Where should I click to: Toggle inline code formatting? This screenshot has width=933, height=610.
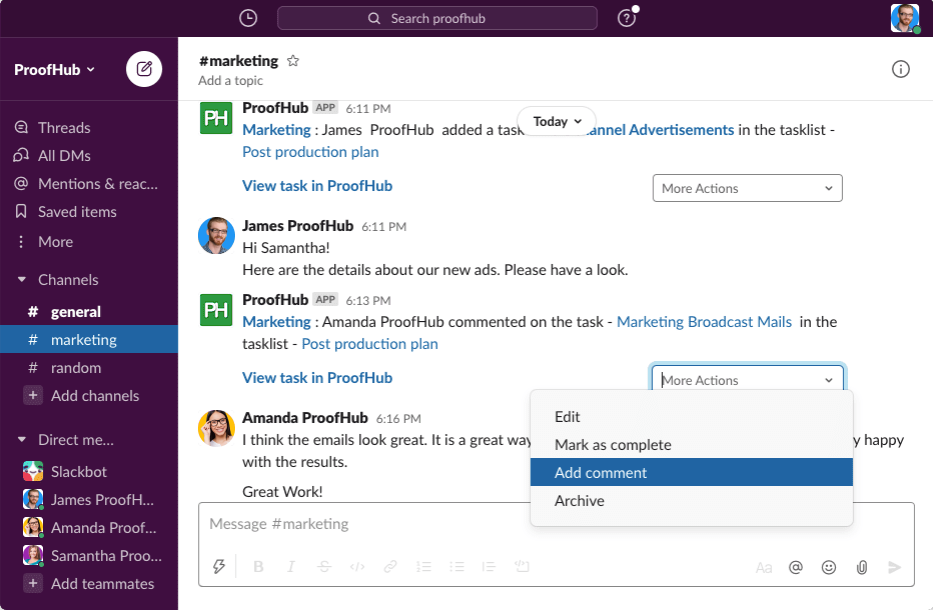(x=357, y=567)
